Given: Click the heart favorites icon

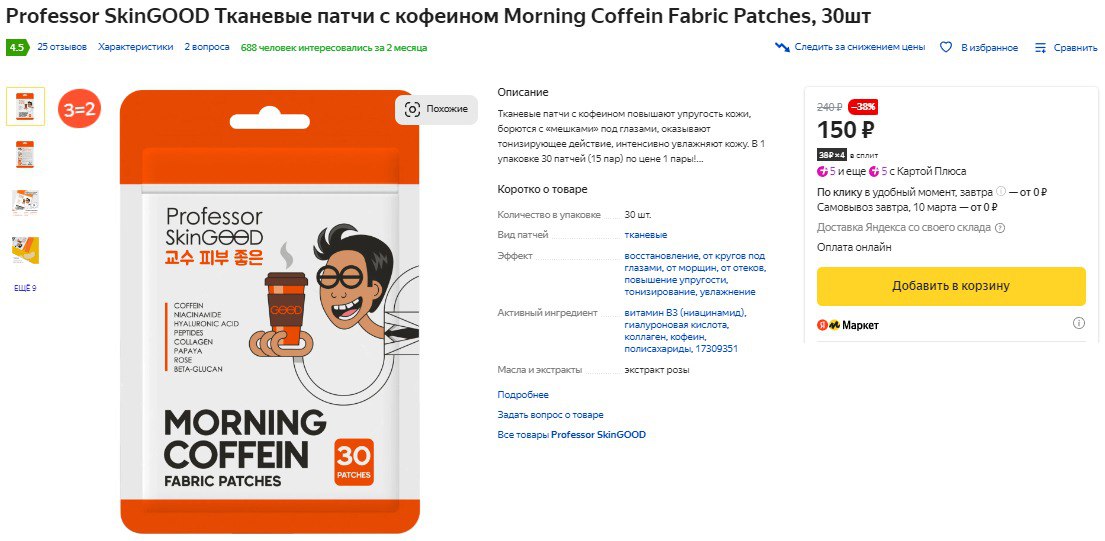Looking at the screenshot, I should coord(946,47).
